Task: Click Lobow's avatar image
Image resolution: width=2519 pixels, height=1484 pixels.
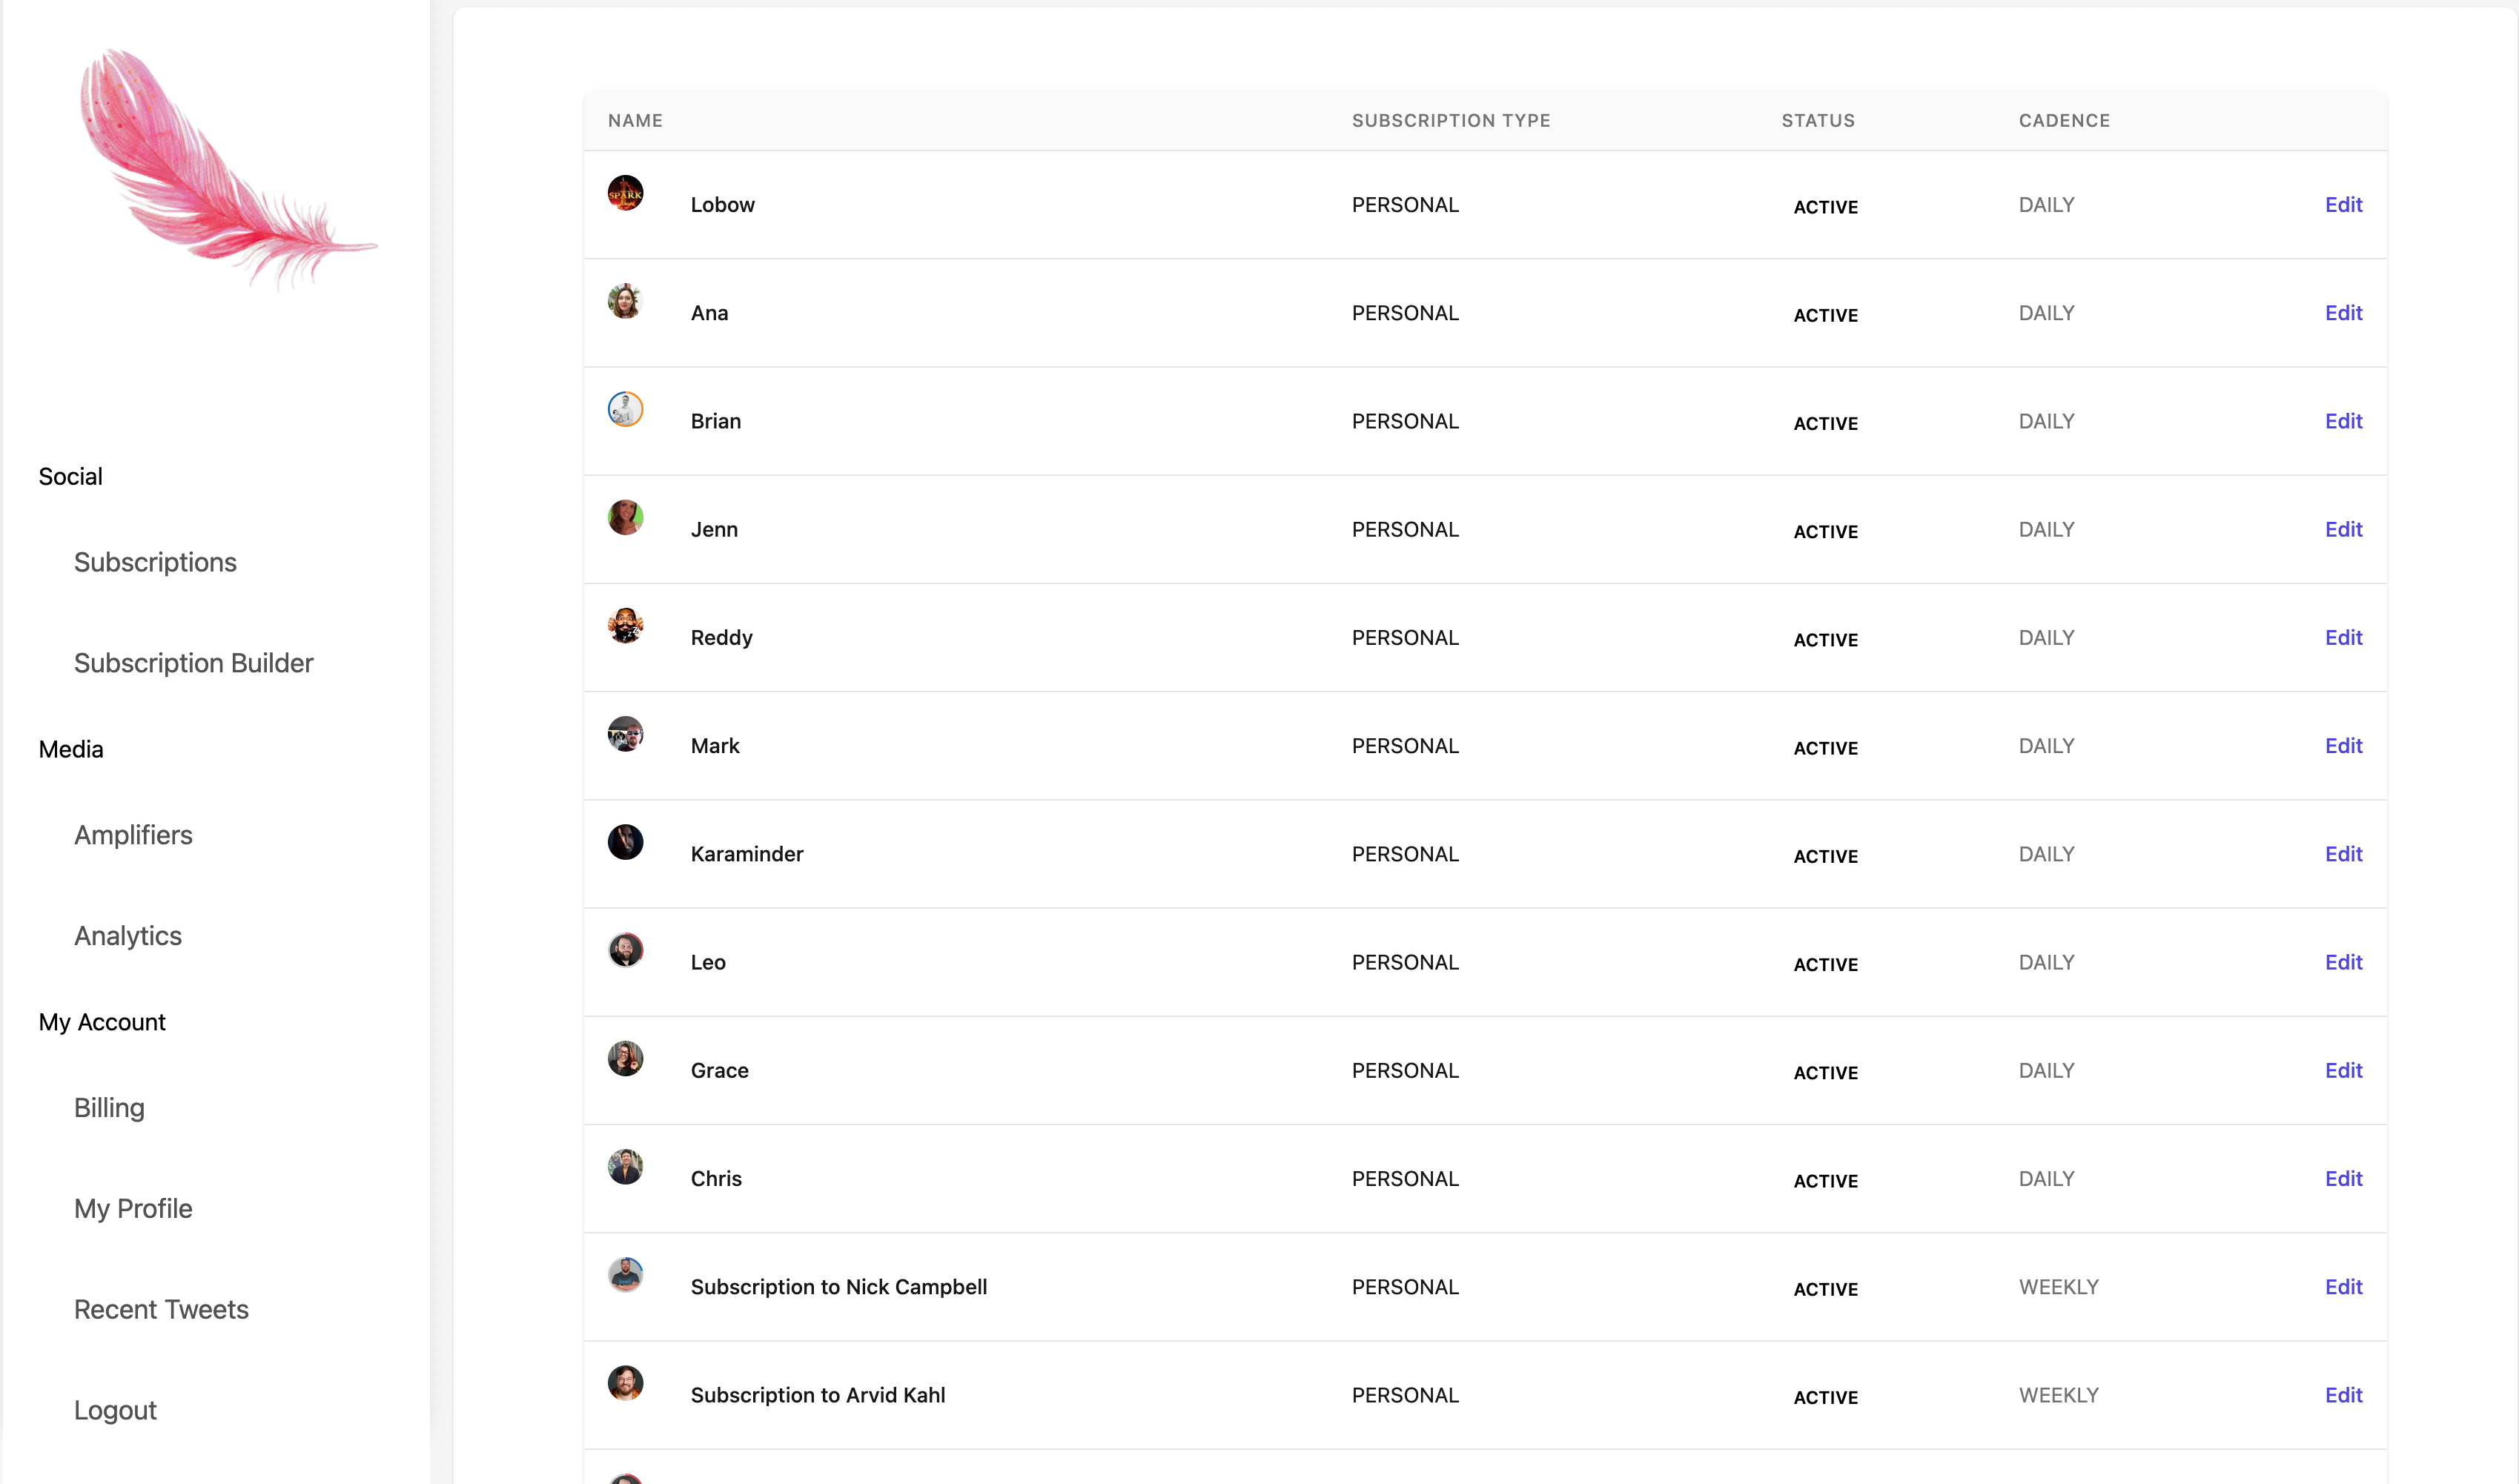Action: tap(625, 193)
